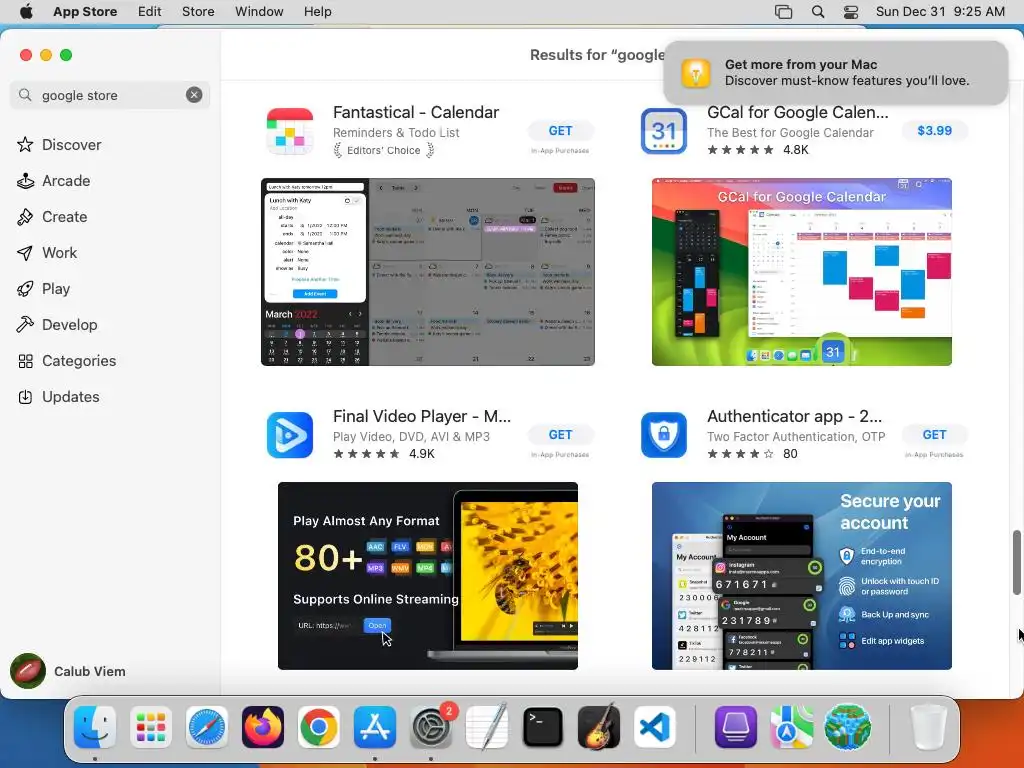The image size is (1024, 768).
Task: Click the Discover star icon in sidebar
Action: [x=25, y=144]
